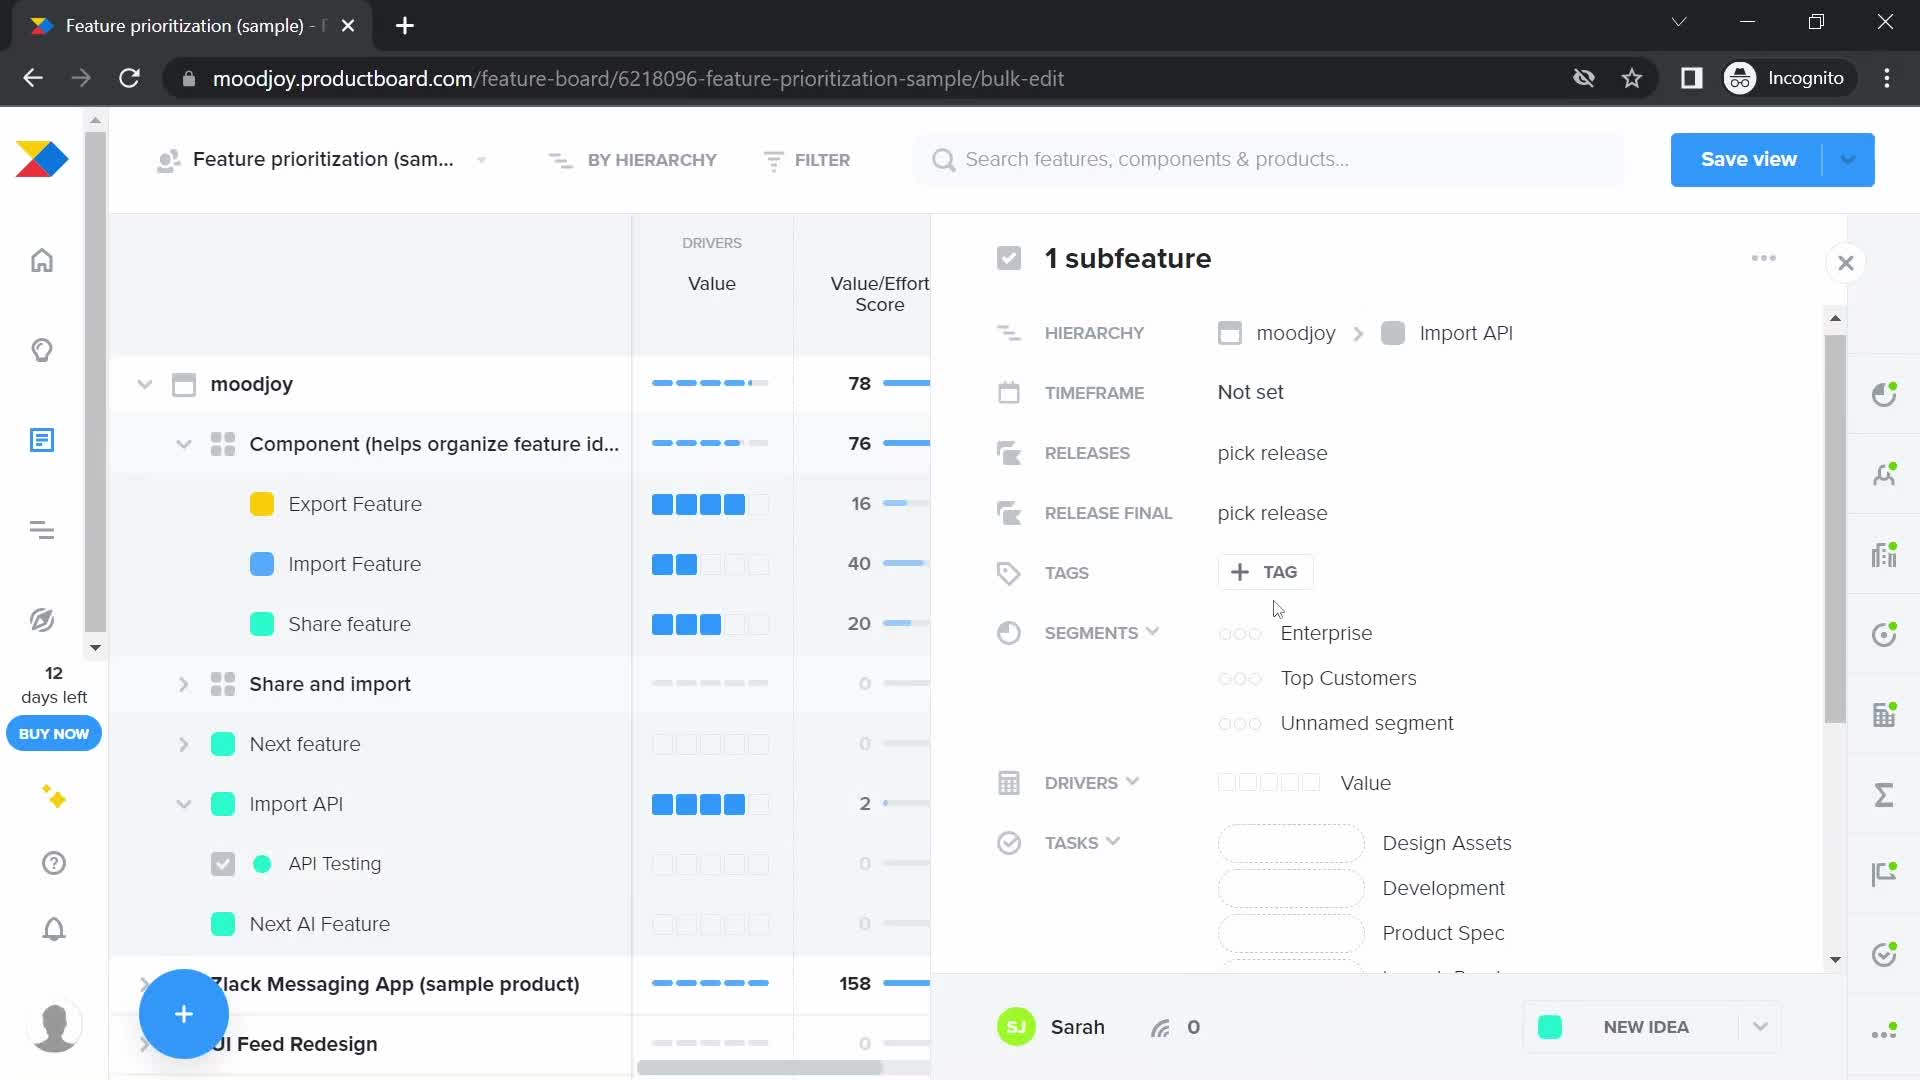This screenshot has width=1920, height=1080.
Task: Close the subfeature detail panel
Action: click(1846, 263)
